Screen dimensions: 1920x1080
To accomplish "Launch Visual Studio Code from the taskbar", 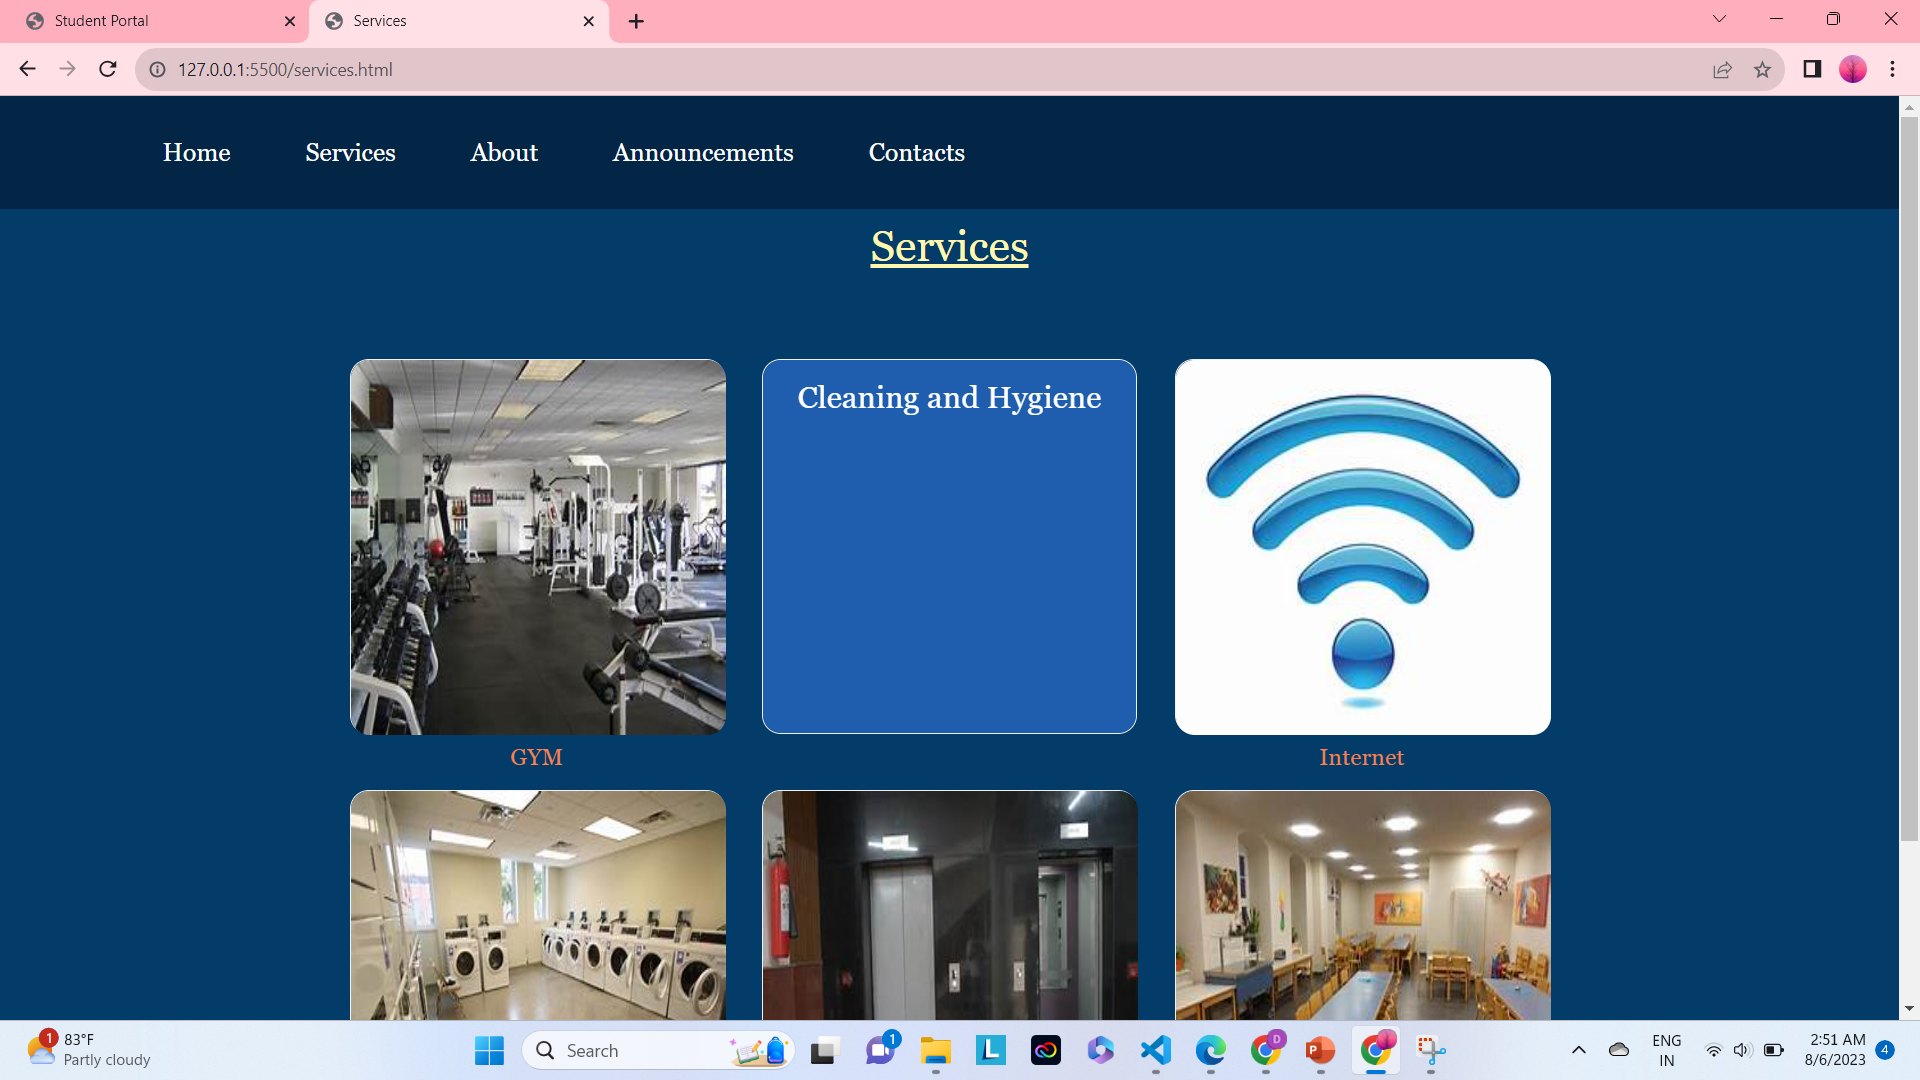I will point(1155,1050).
